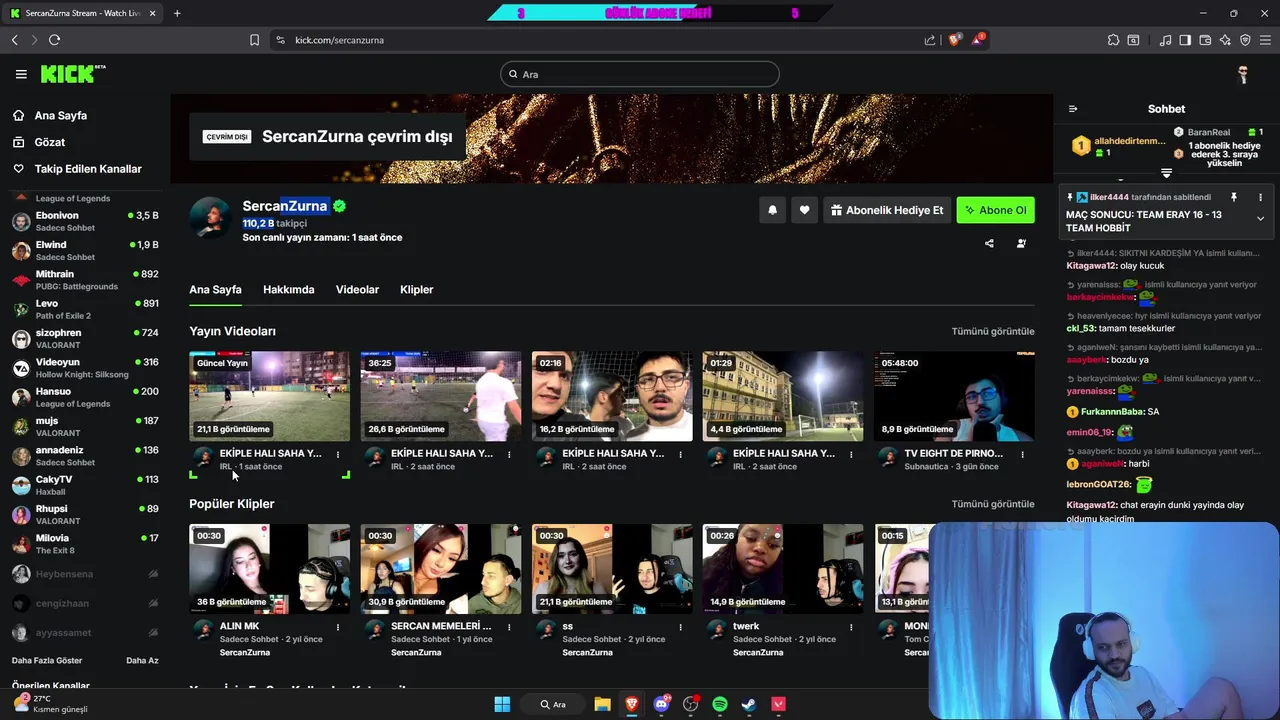Expand the pinned MAÇ SONUCU message
The height and width of the screenshot is (720, 1280).
click(1260, 218)
